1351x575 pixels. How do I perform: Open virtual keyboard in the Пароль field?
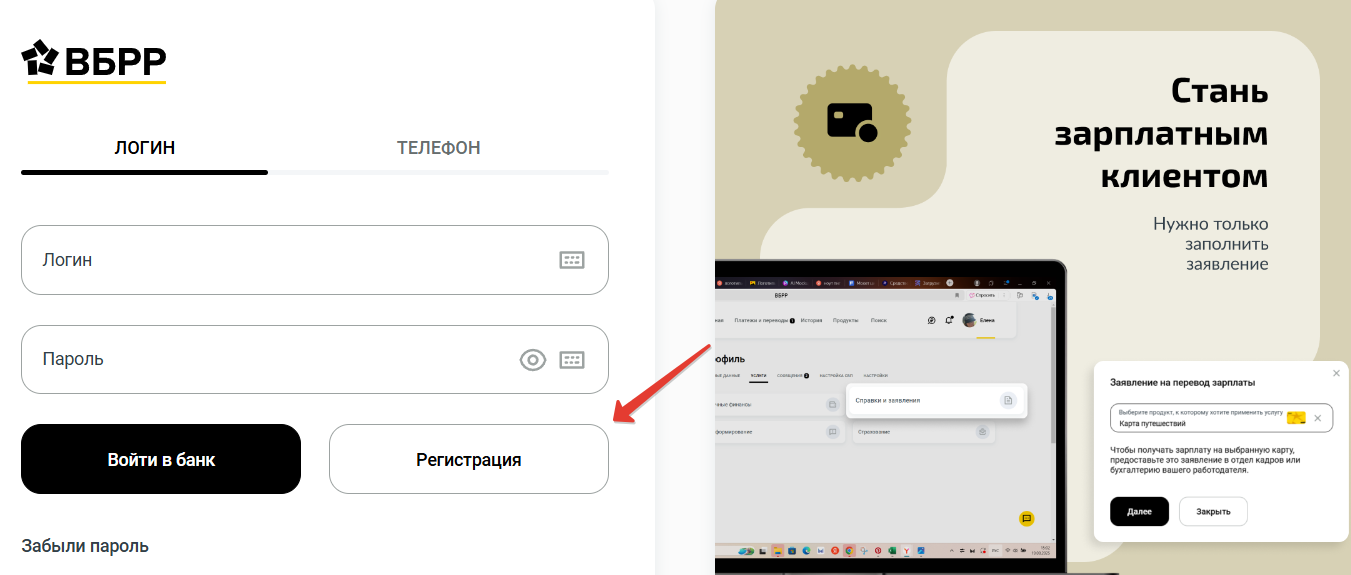click(x=571, y=360)
